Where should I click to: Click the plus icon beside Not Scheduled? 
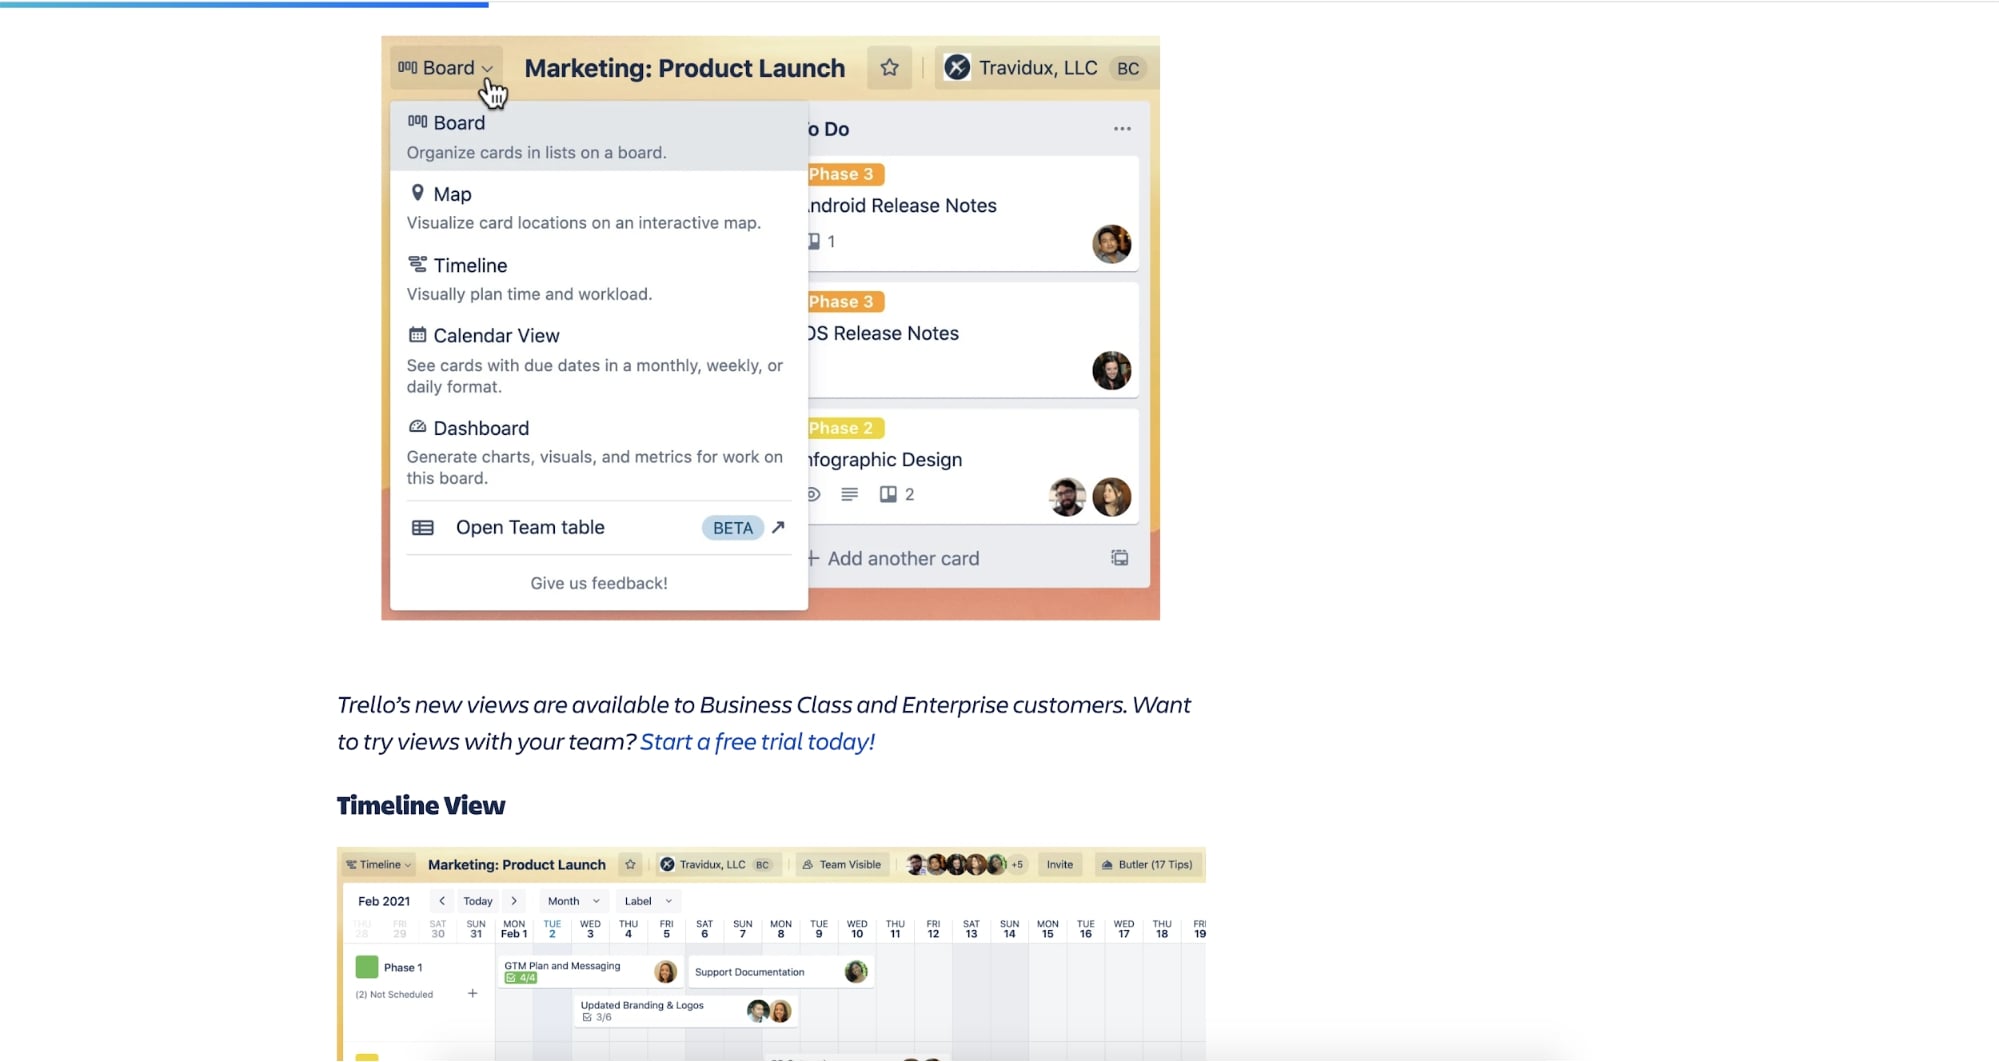[x=472, y=994]
